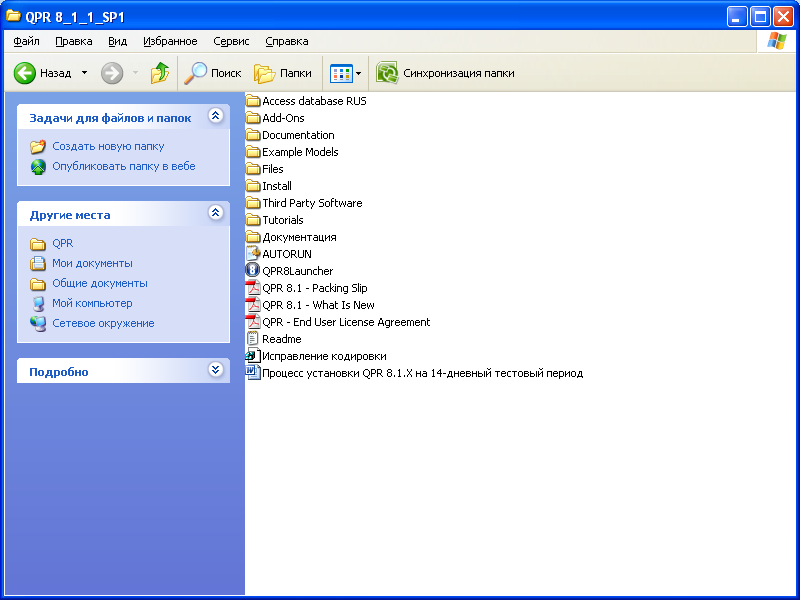
Task: Select the Documentation folder icon
Action: (253, 135)
